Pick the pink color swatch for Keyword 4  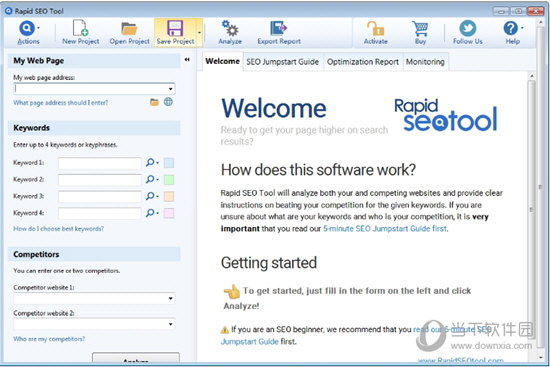(x=169, y=213)
